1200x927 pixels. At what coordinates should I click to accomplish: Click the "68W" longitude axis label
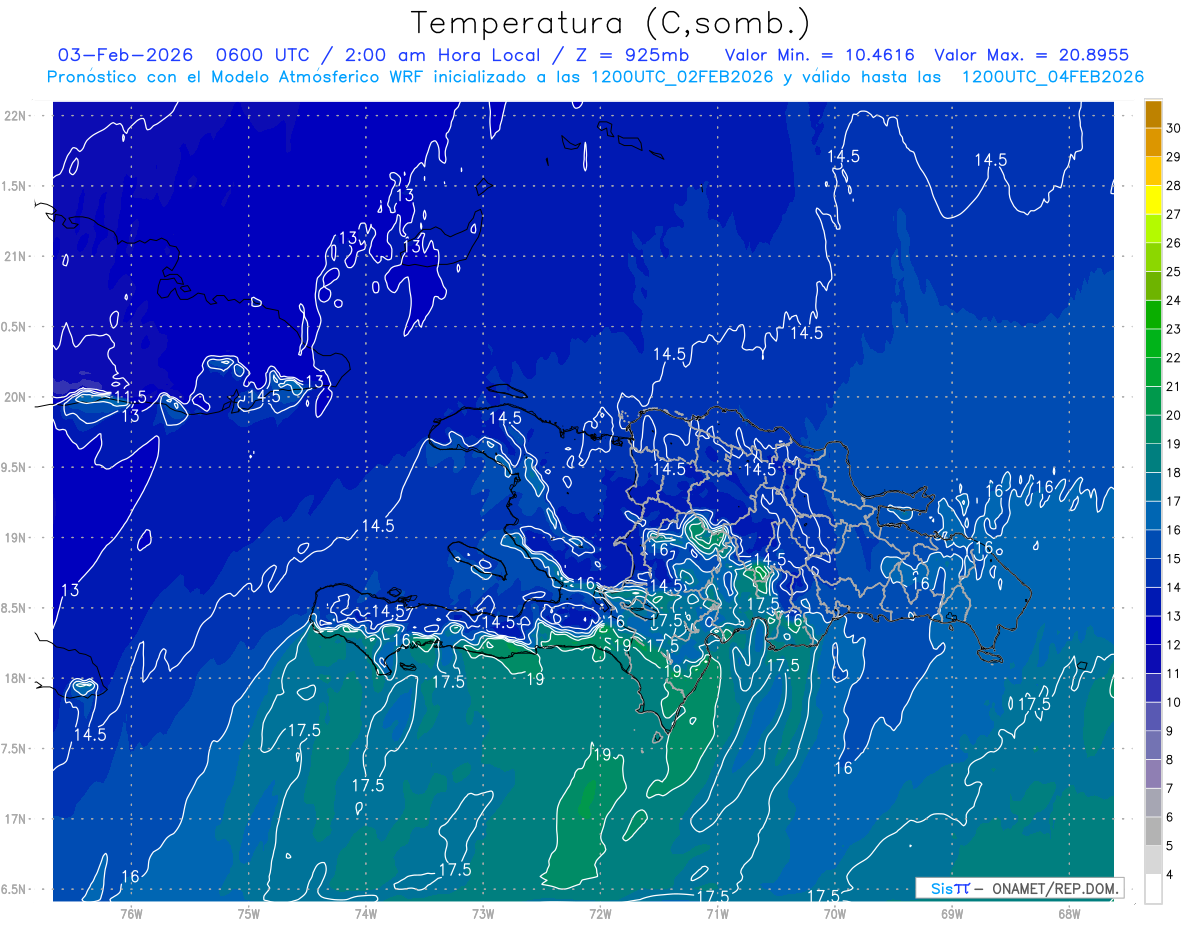(1069, 913)
